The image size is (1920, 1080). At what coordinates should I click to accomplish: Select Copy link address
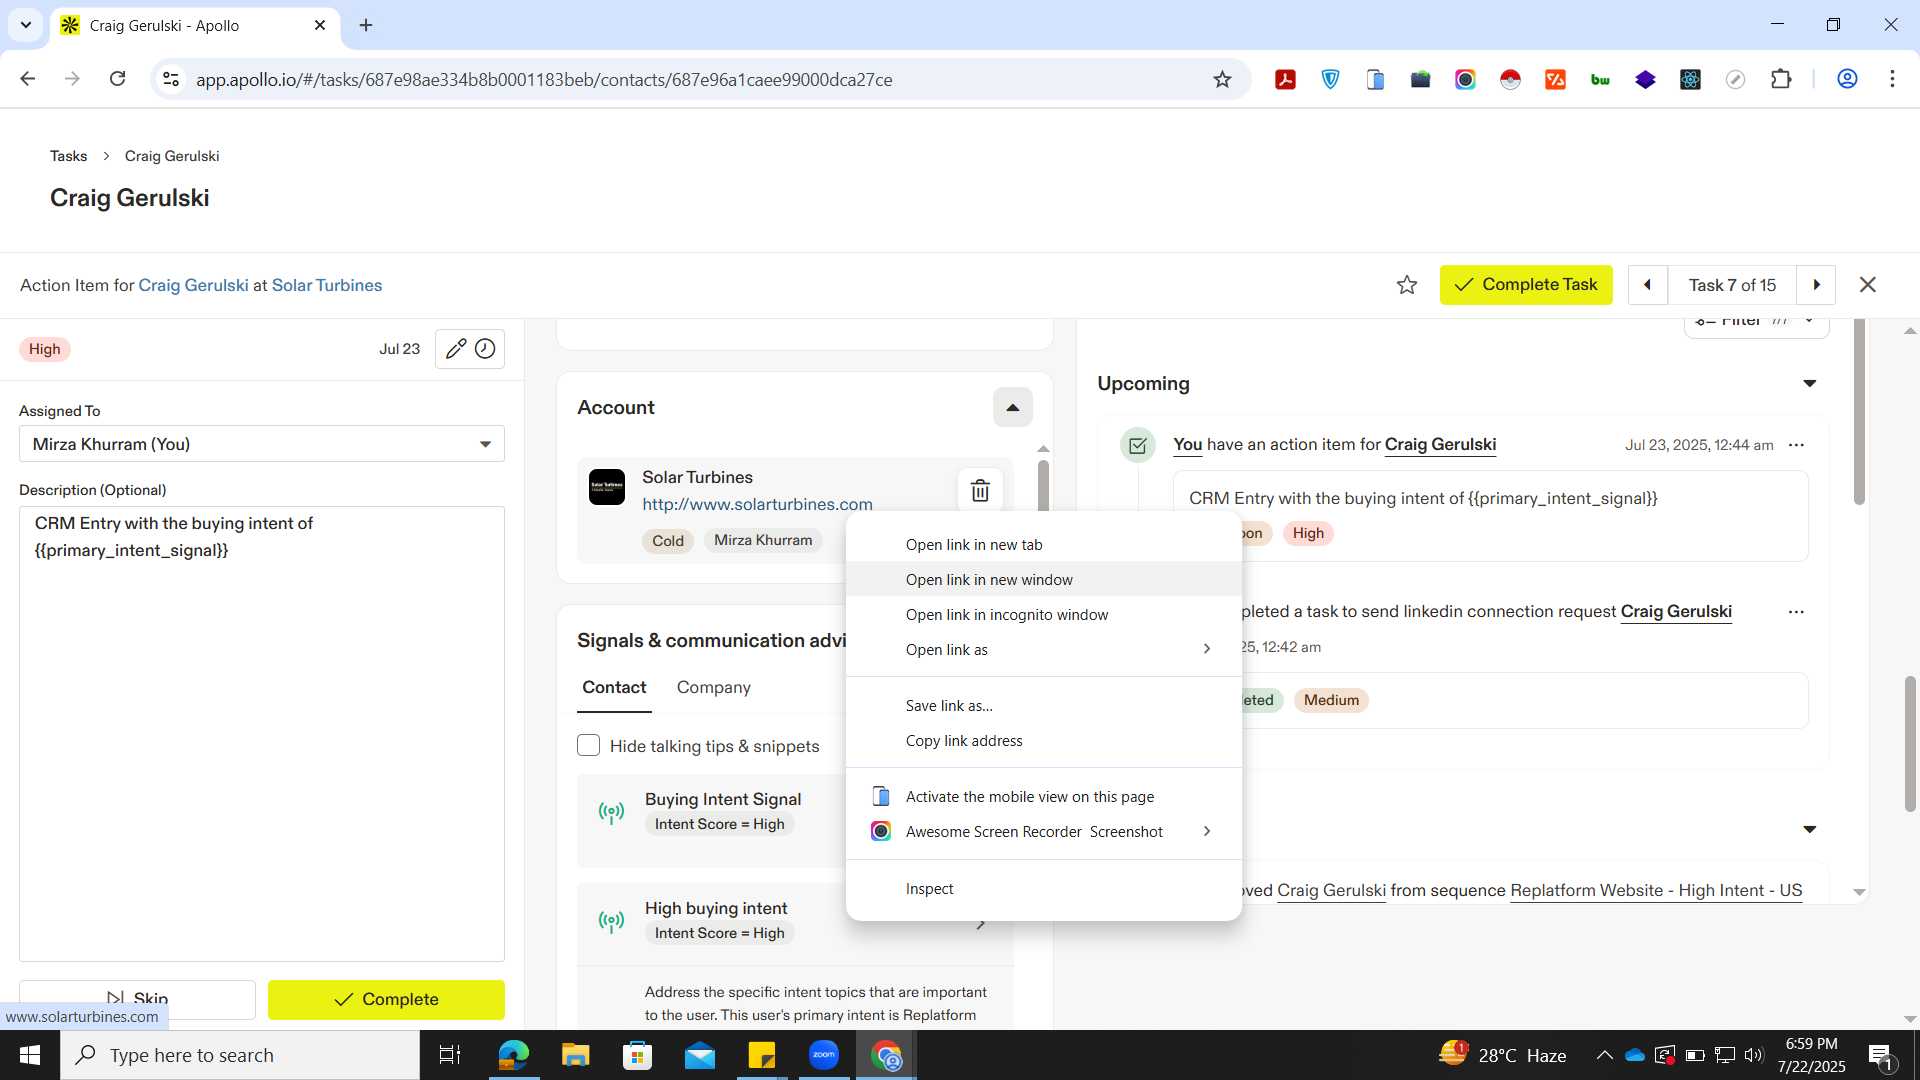coord(1044,741)
